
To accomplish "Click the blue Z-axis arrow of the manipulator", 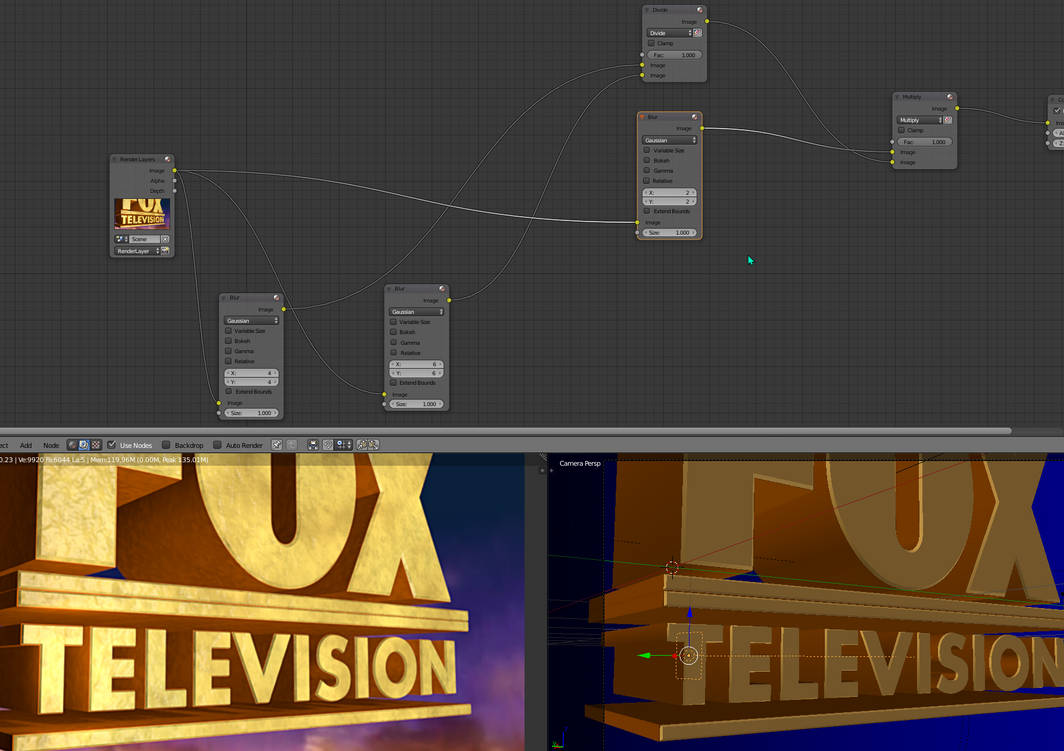I will pos(689,613).
